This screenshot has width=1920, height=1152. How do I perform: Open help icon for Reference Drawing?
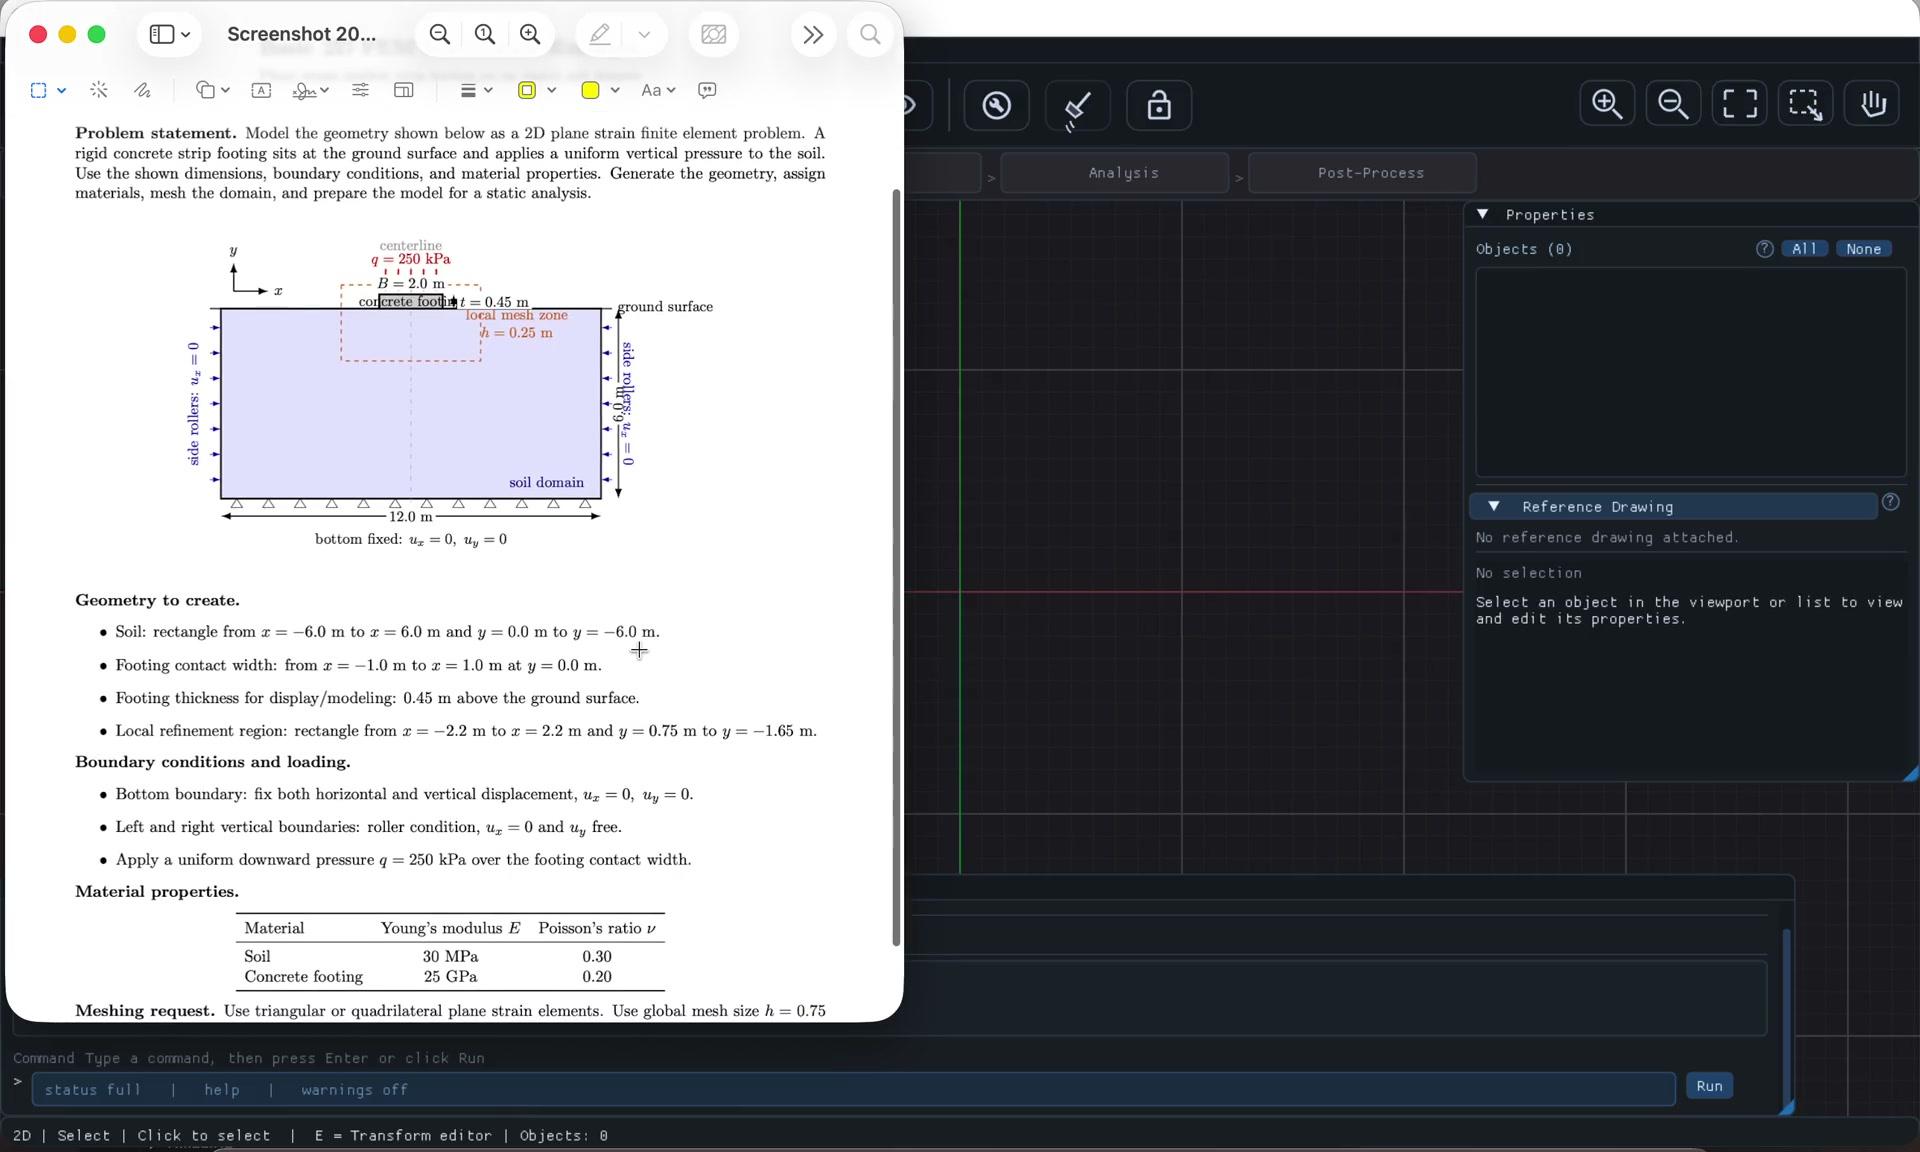click(x=1890, y=502)
